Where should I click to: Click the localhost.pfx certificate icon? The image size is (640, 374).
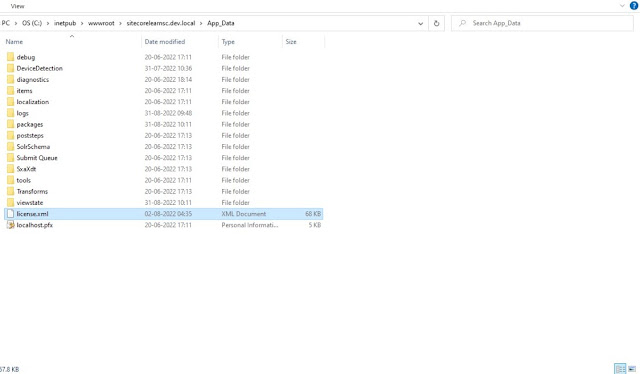coord(11,225)
